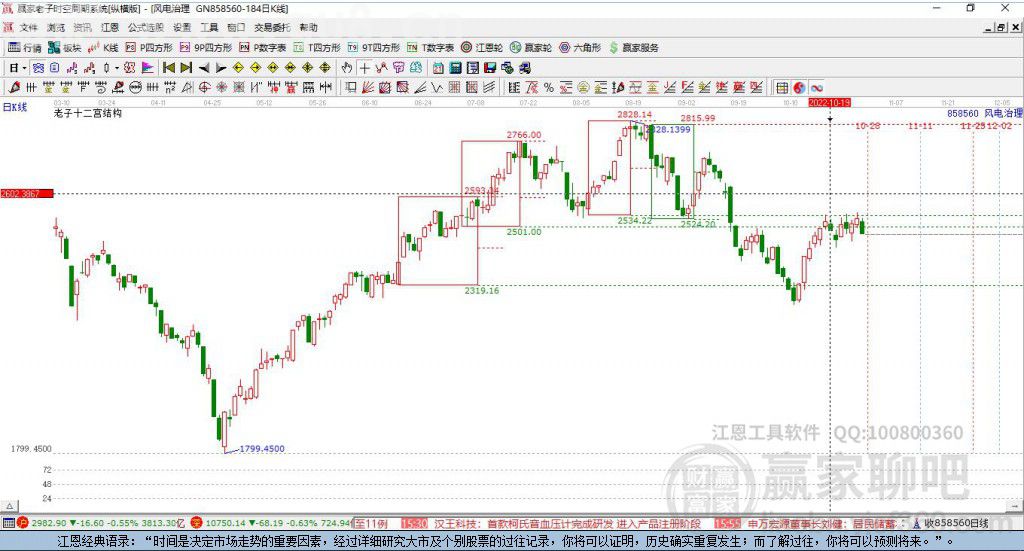Click the up triangle beside indicator scale
1024x551 pixels.
(10, 506)
